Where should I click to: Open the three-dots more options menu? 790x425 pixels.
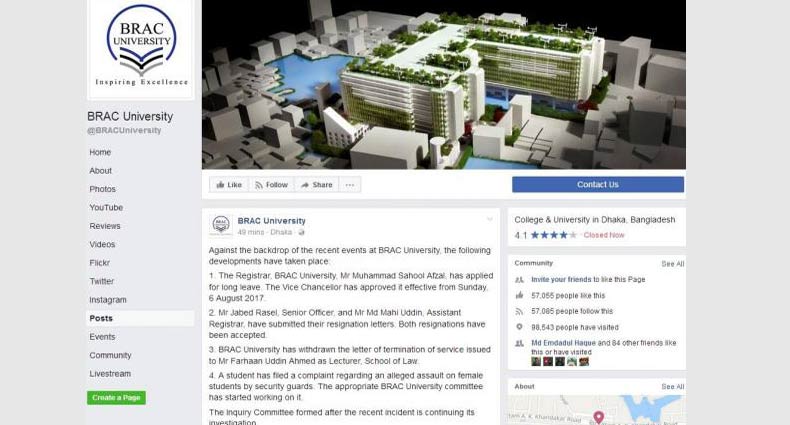[x=350, y=185]
